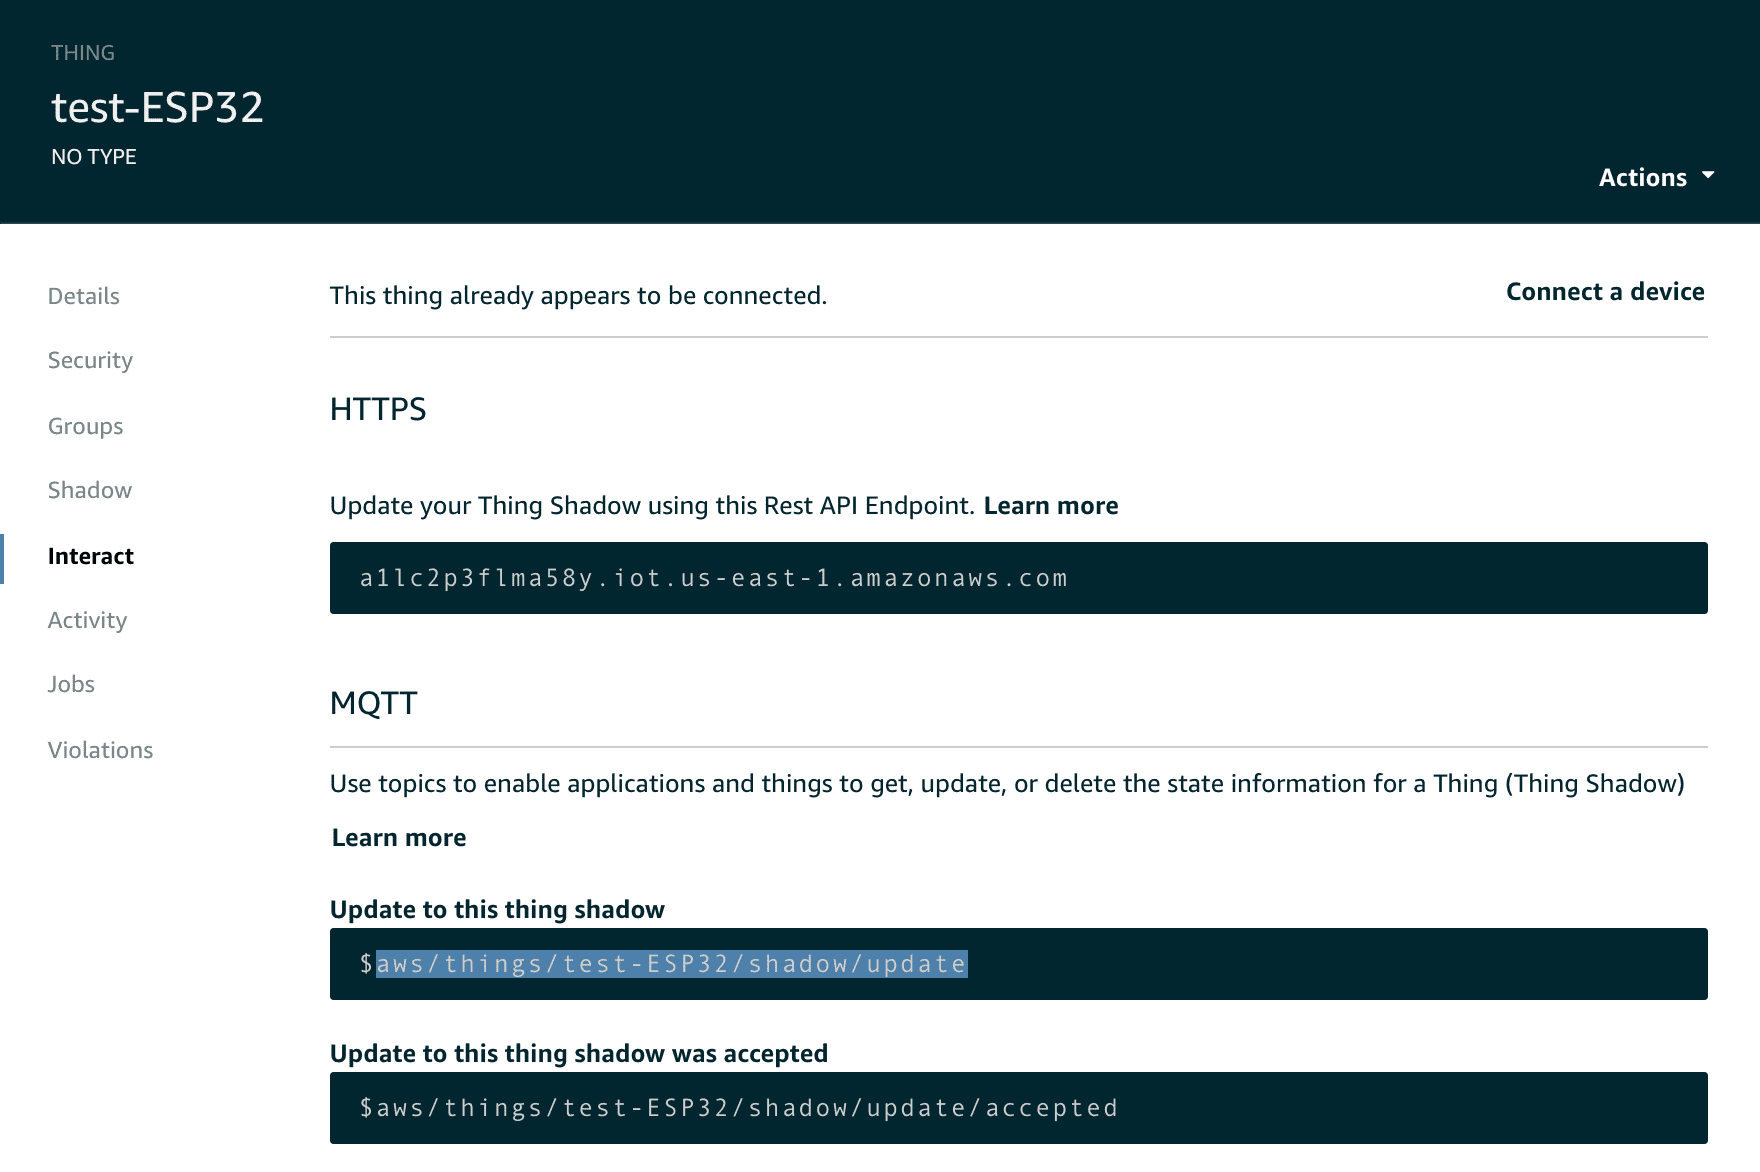Select the Rest API endpoint address
Viewport: 1760px width, 1172px height.
pos(712,577)
